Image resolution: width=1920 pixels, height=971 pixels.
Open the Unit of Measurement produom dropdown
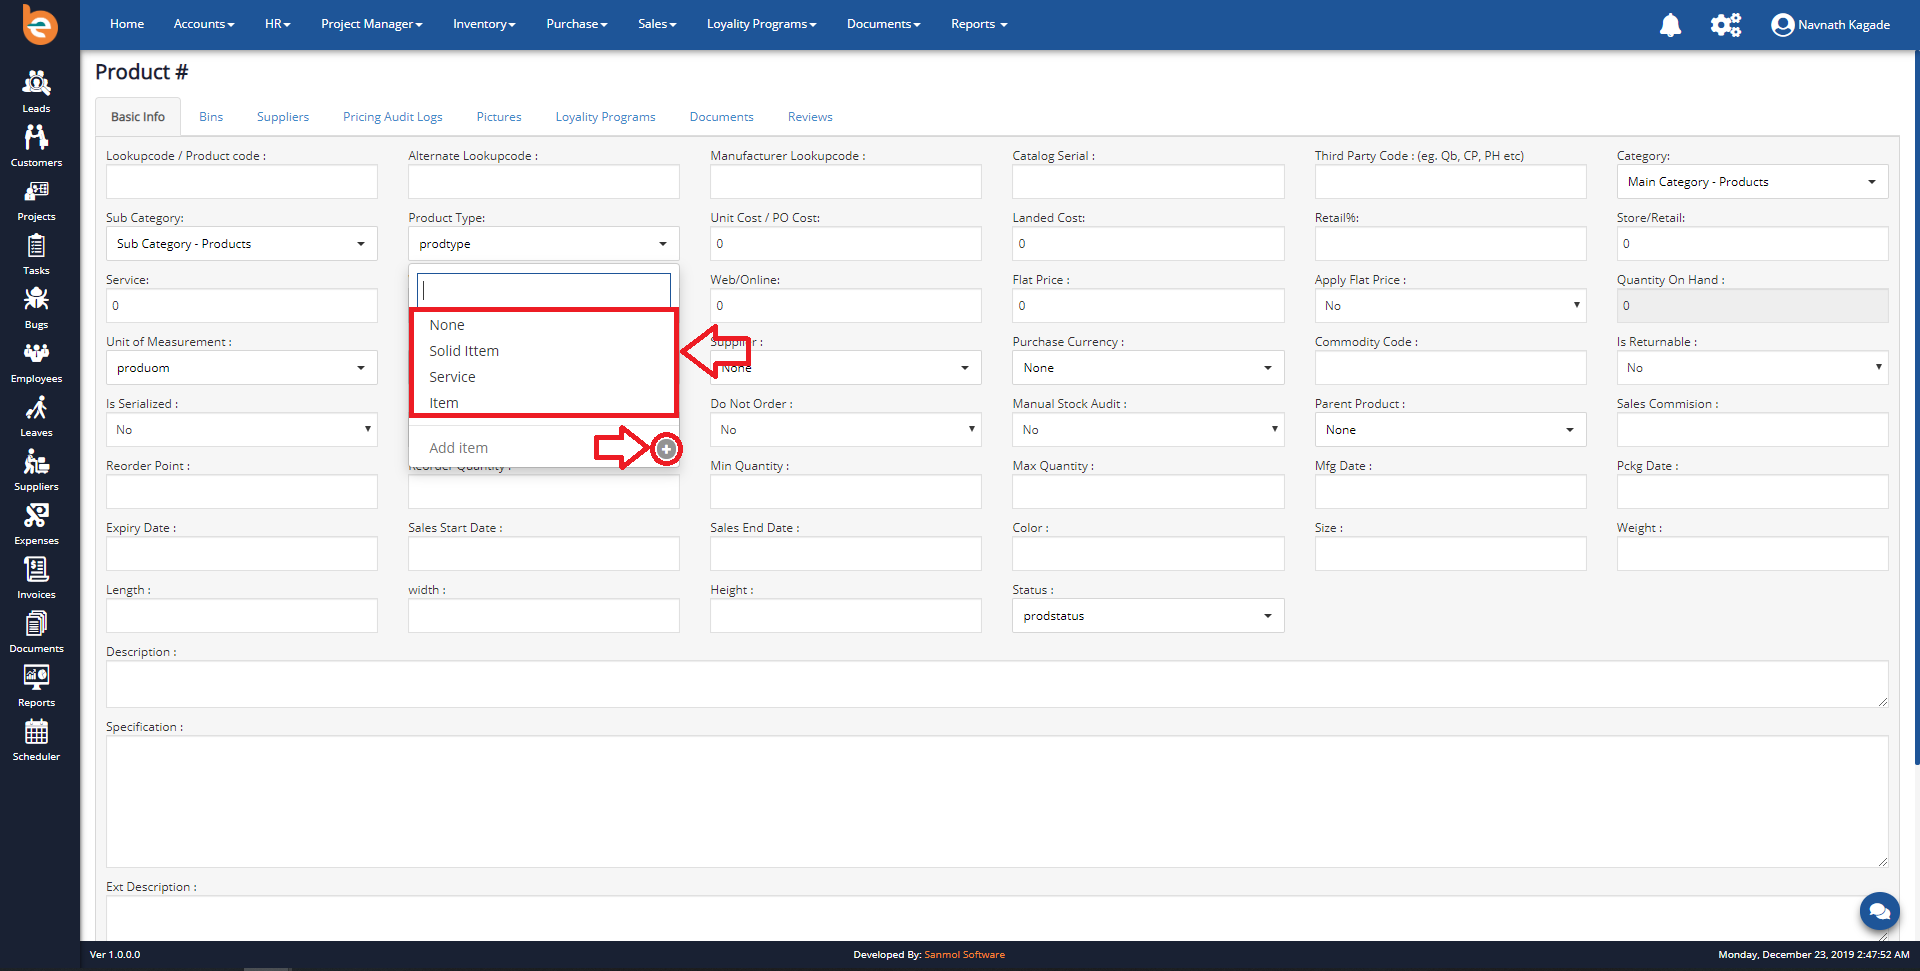click(242, 368)
